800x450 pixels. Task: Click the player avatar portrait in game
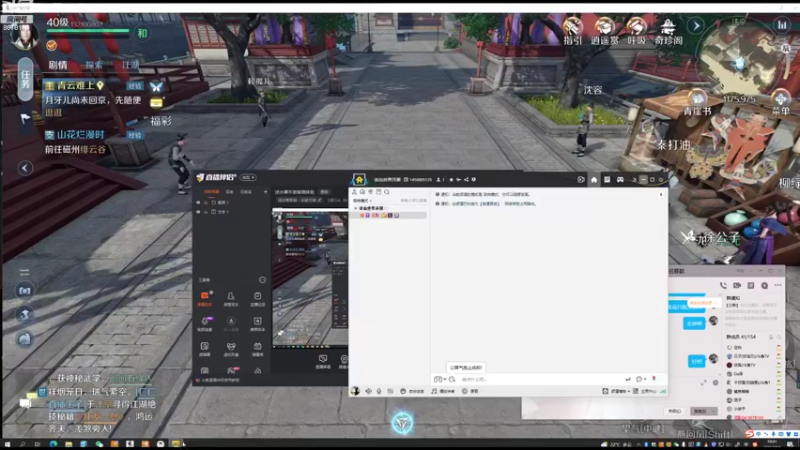24,37
